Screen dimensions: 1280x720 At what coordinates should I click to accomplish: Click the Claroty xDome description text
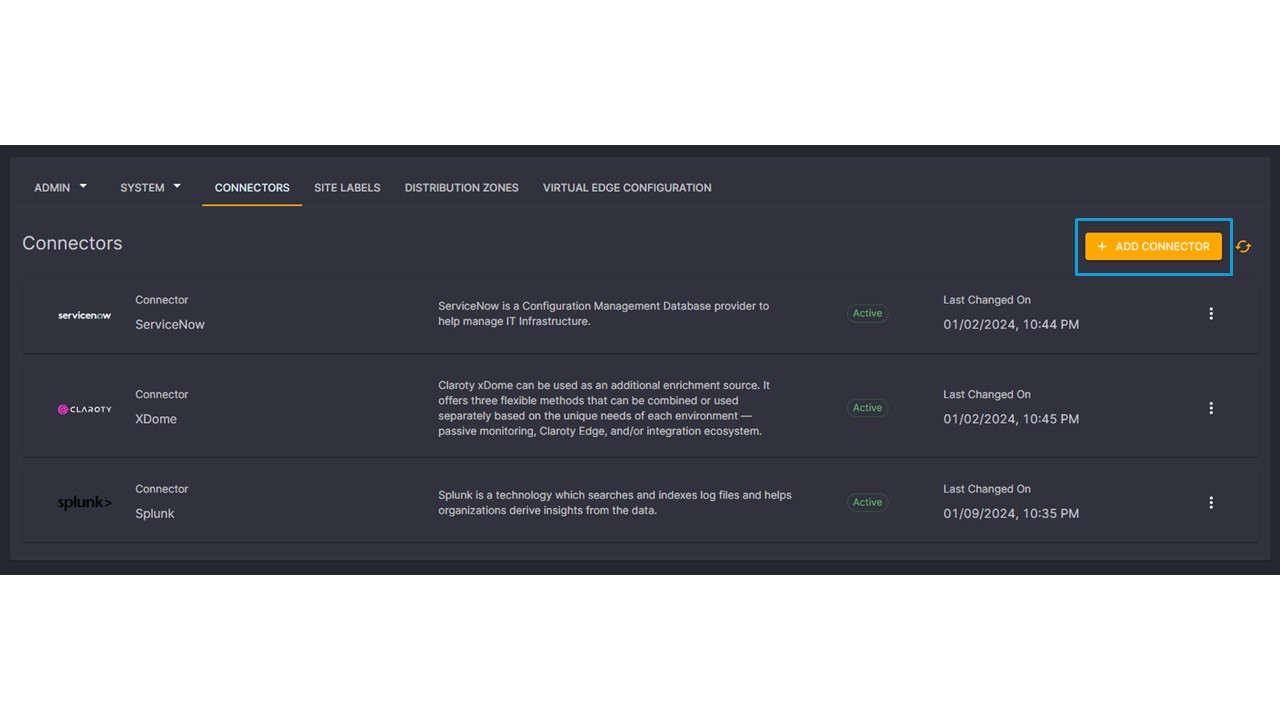click(x=604, y=408)
